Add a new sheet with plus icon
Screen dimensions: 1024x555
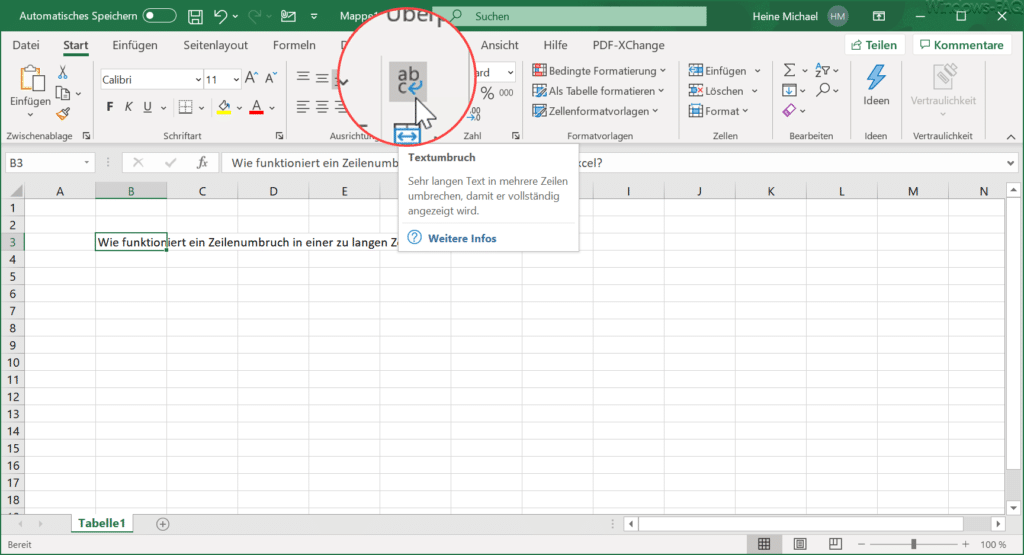click(163, 524)
